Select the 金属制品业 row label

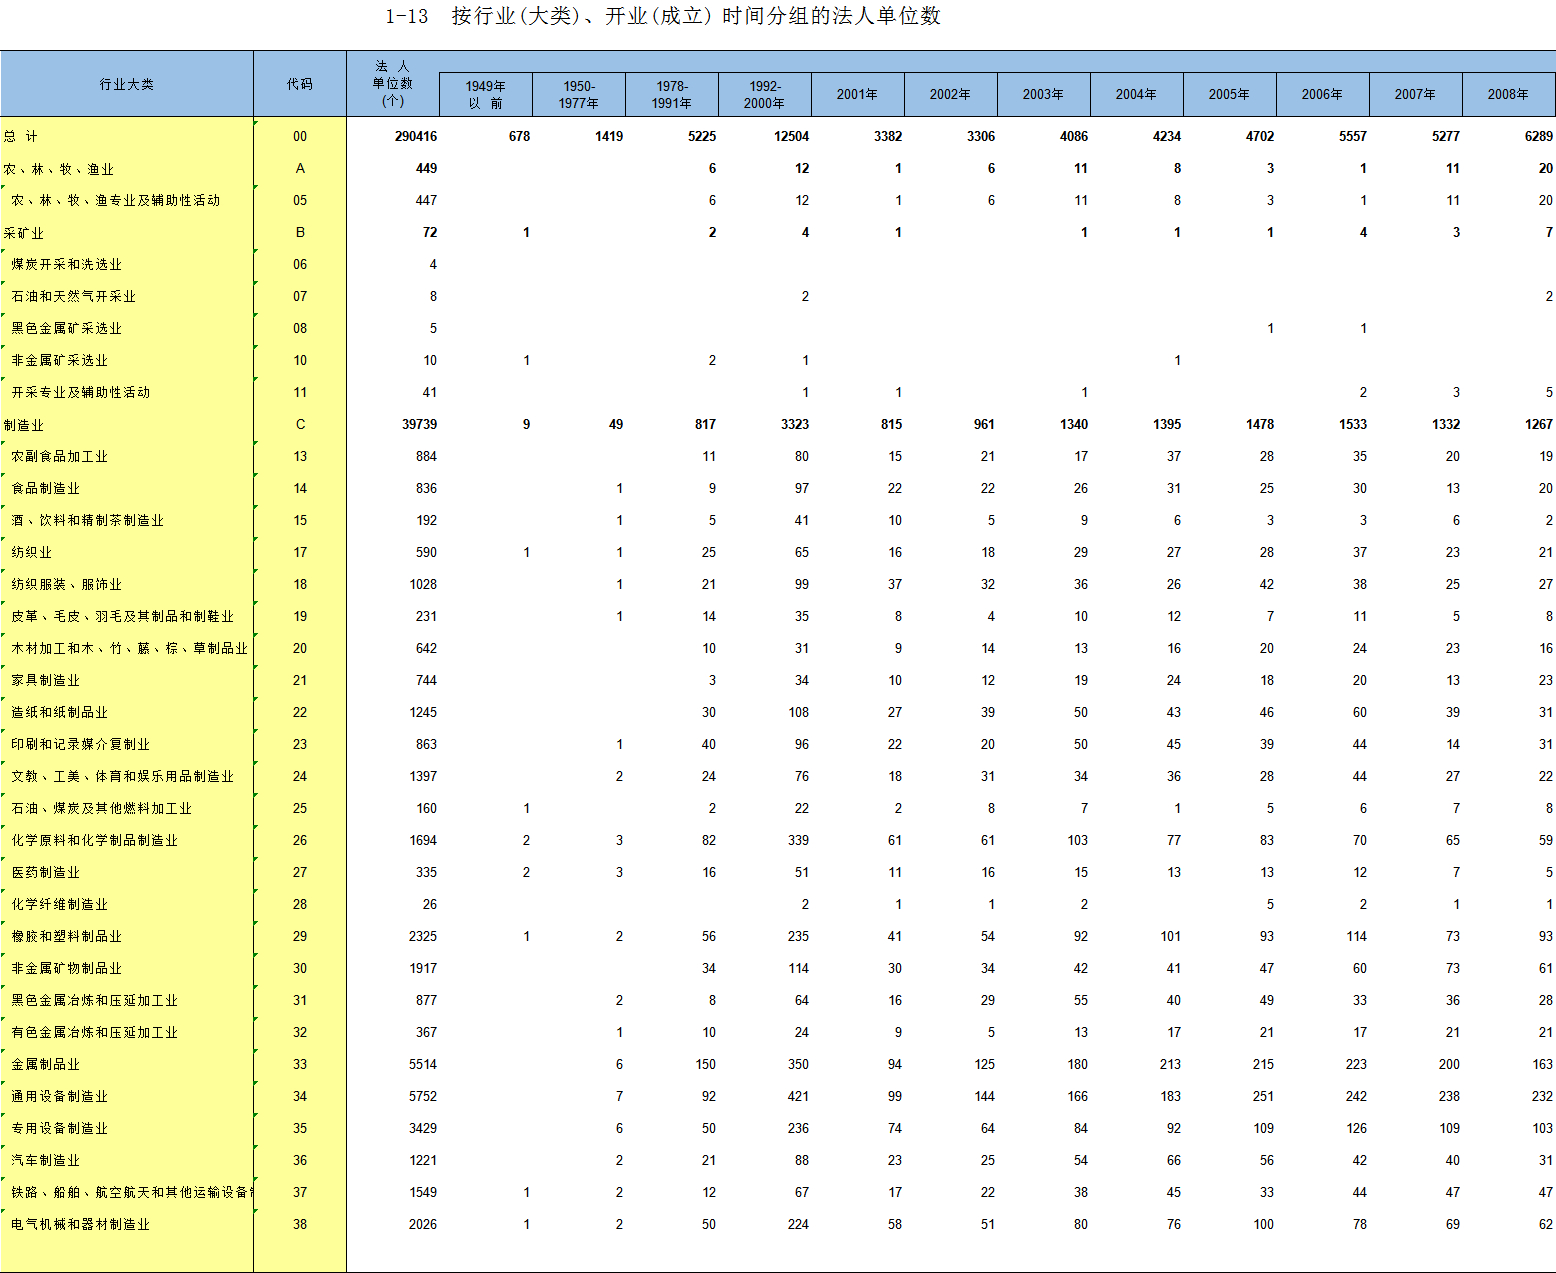[x=46, y=1065]
